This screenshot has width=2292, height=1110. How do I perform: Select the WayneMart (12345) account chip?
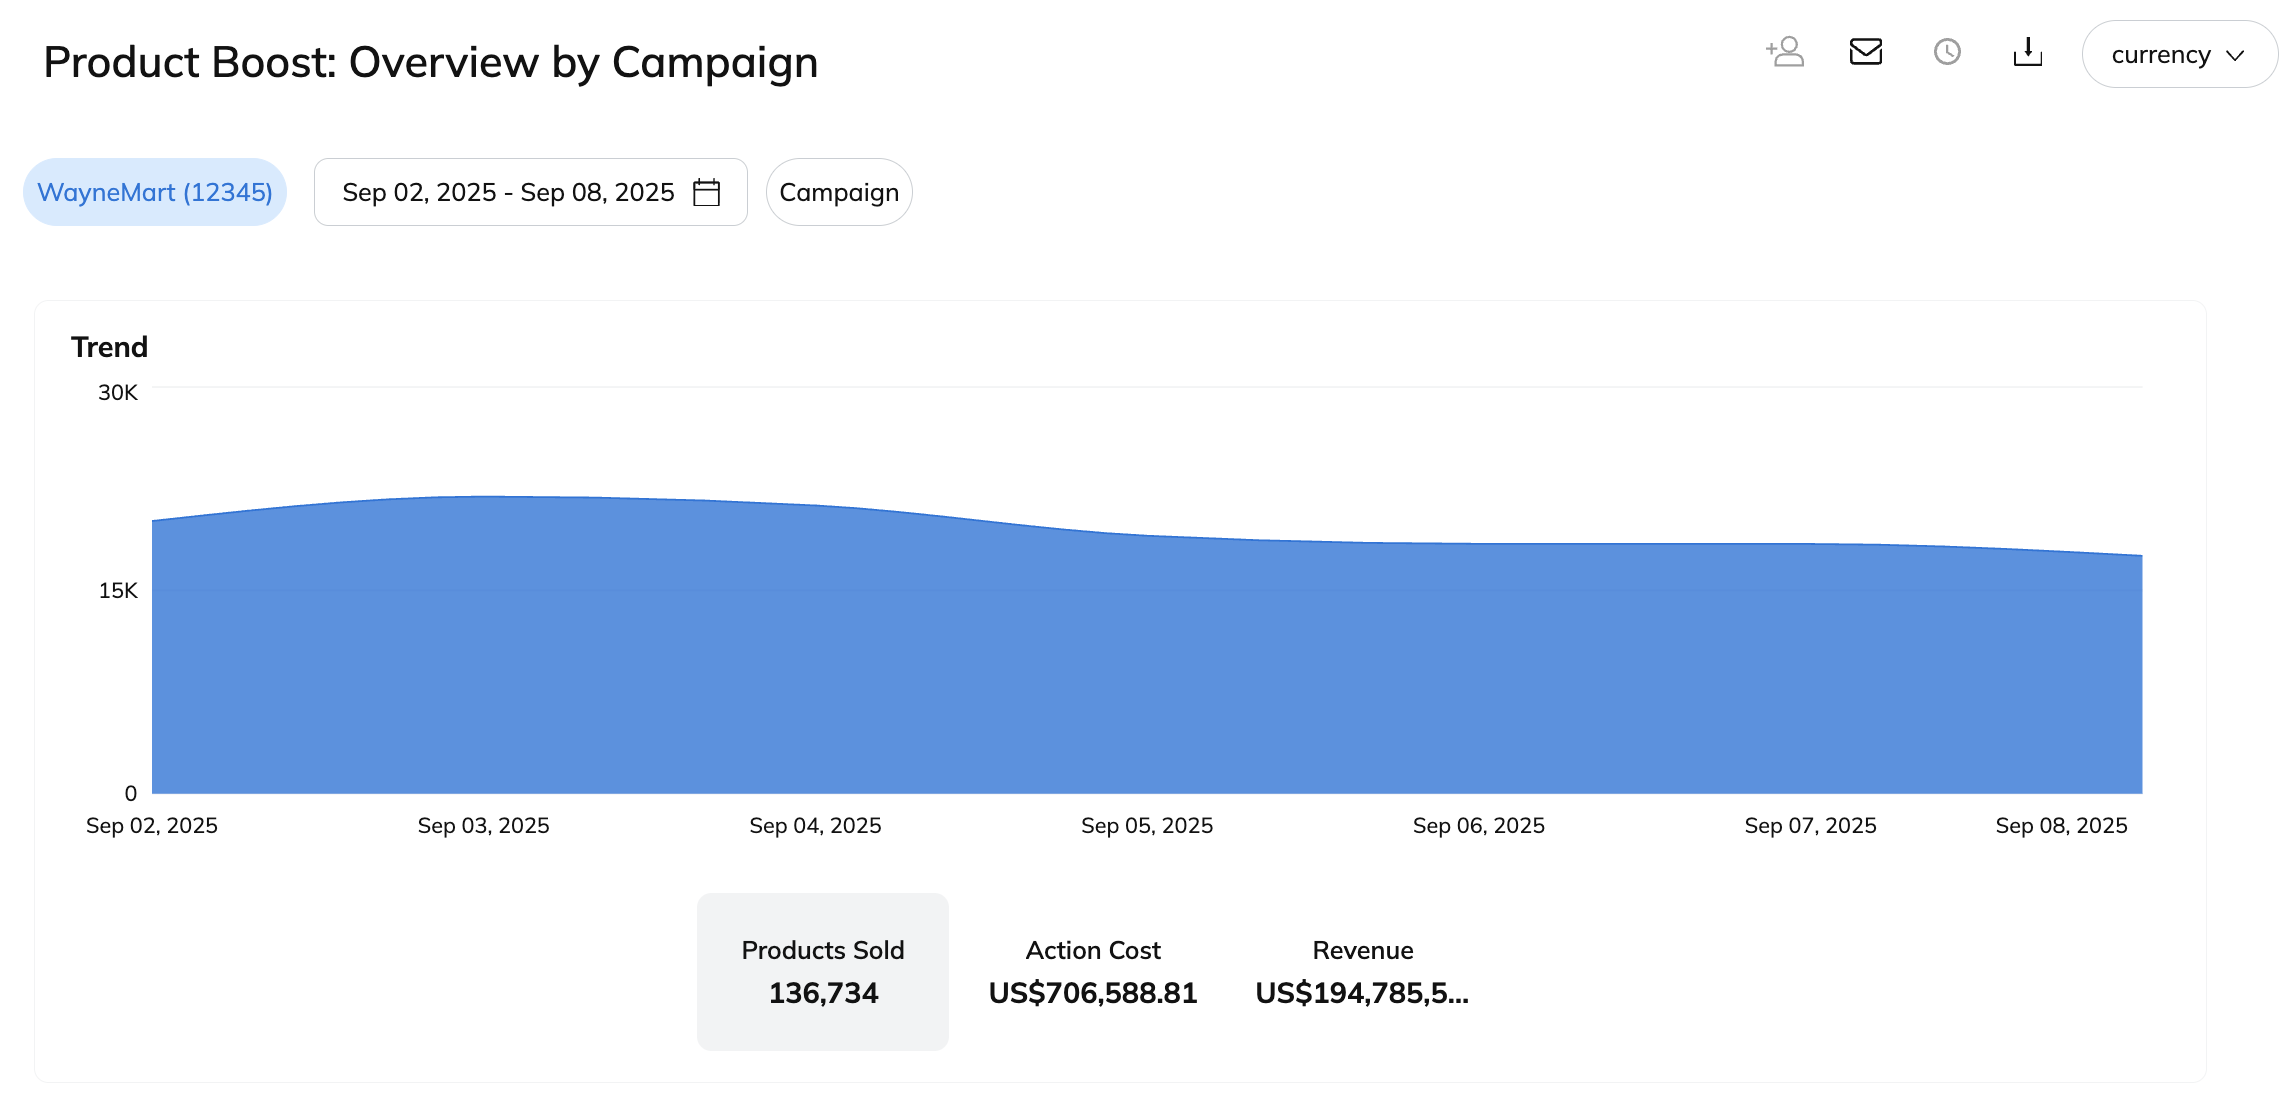(155, 192)
